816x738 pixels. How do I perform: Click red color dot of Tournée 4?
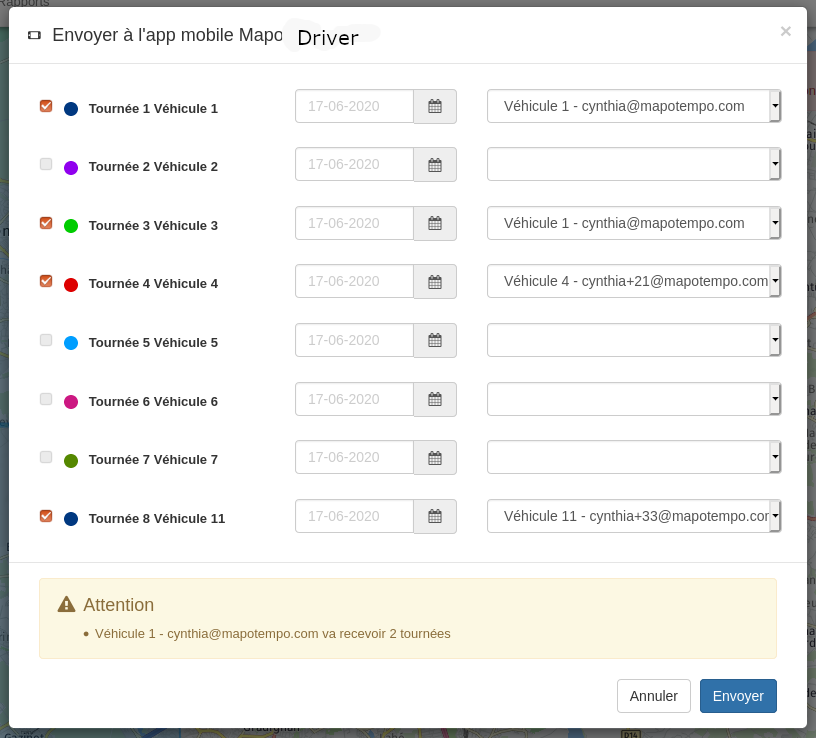click(71, 285)
